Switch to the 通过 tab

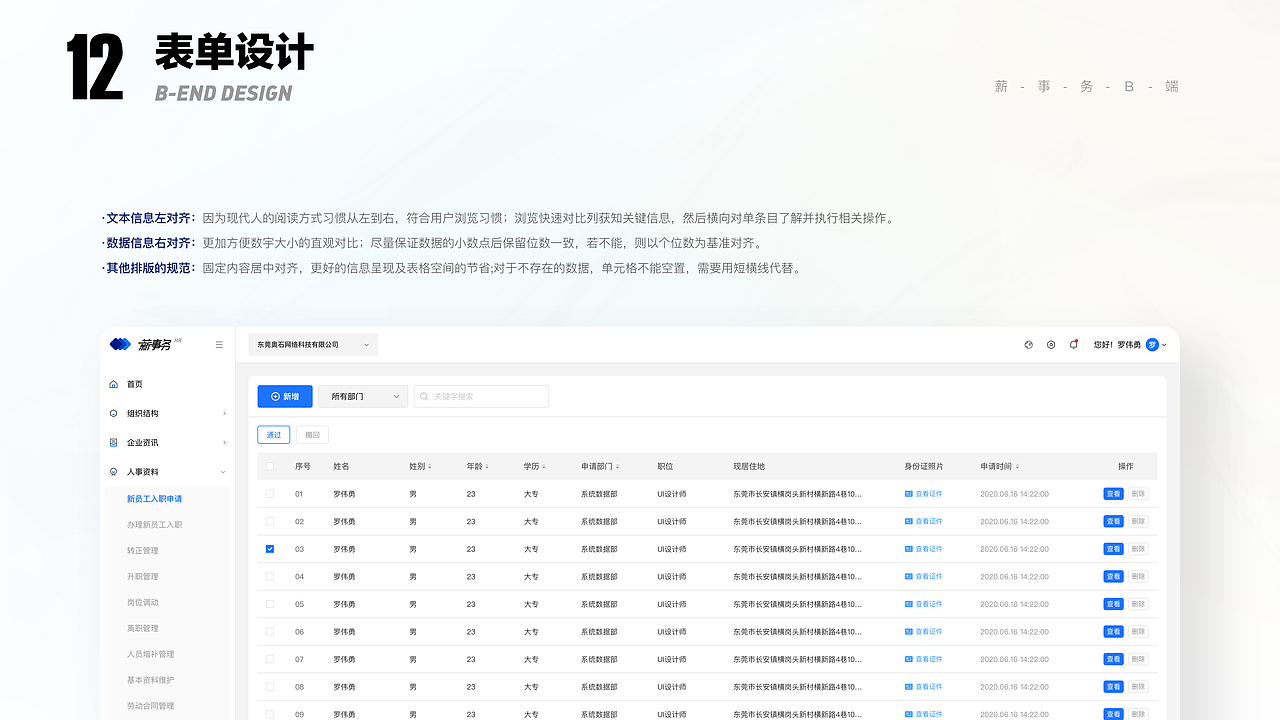pyautogui.click(x=274, y=435)
